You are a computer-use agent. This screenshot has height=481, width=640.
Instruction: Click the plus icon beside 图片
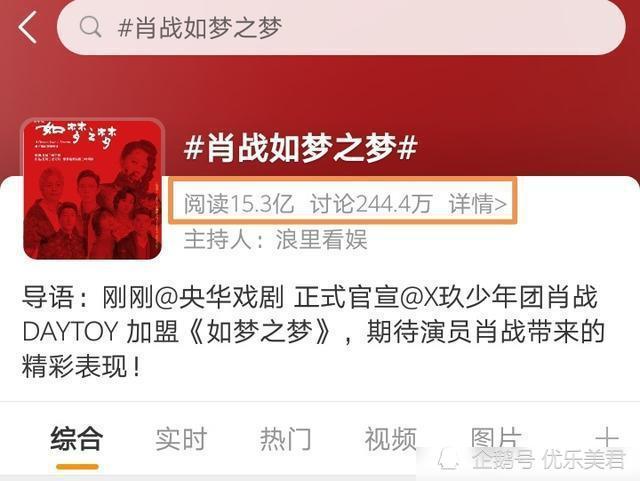607,438
